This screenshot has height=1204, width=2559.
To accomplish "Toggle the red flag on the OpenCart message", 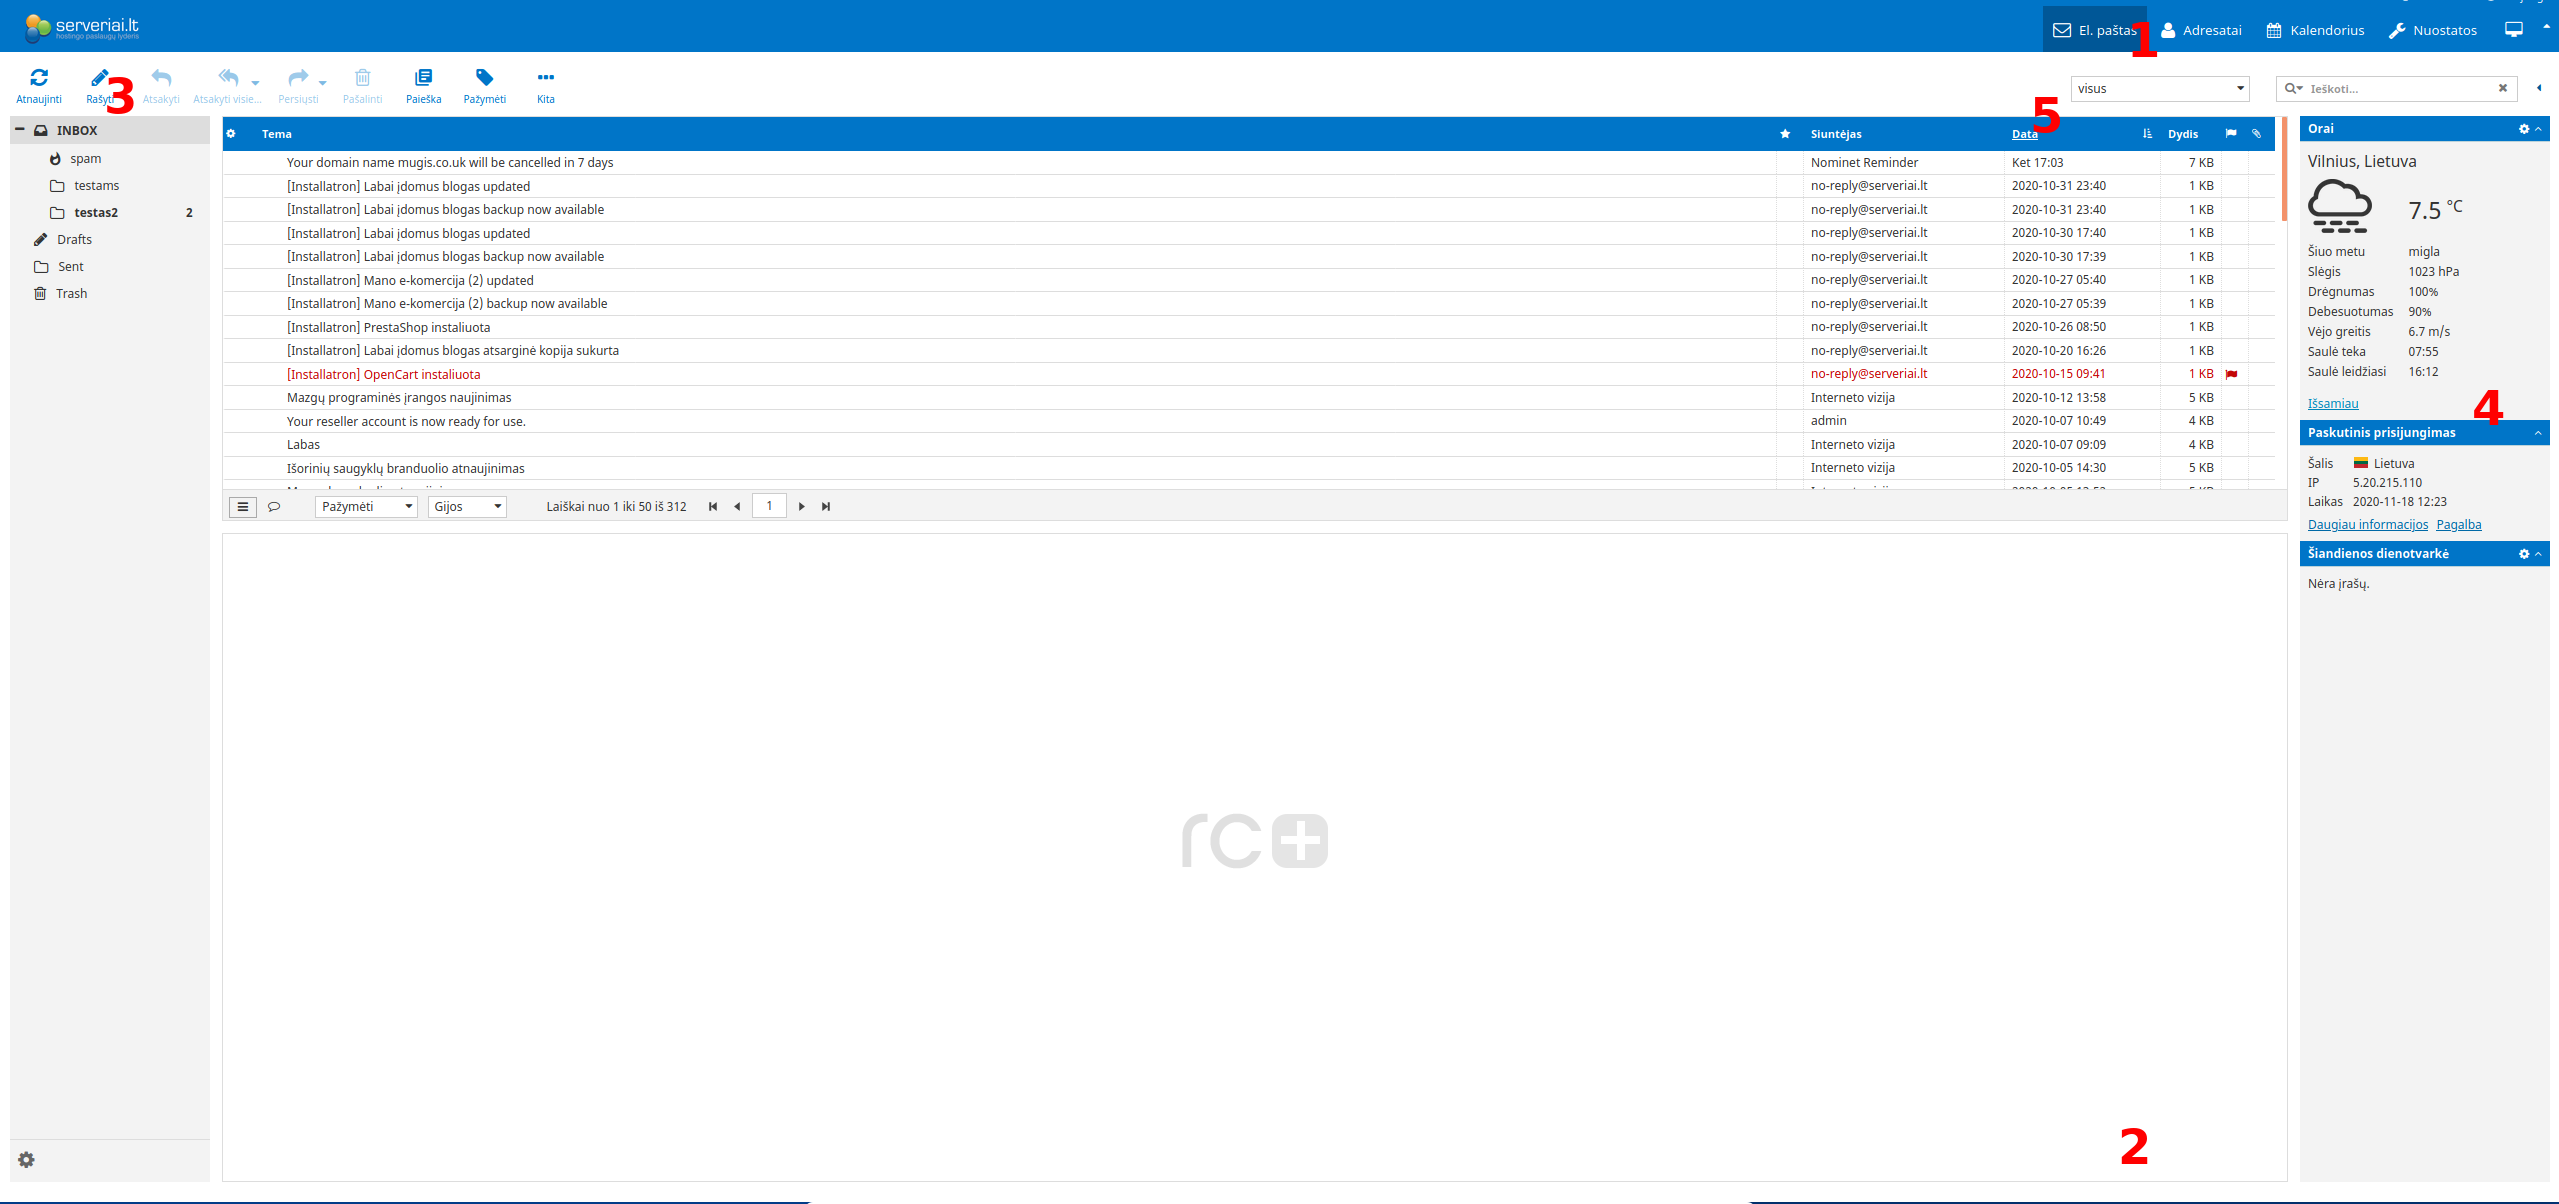I will [2231, 374].
